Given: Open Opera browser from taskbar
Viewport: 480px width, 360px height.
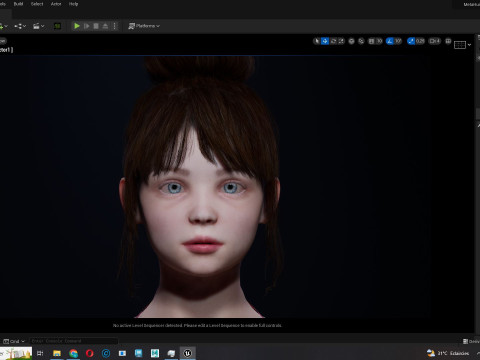Looking at the screenshot, I should pos(90,353).
